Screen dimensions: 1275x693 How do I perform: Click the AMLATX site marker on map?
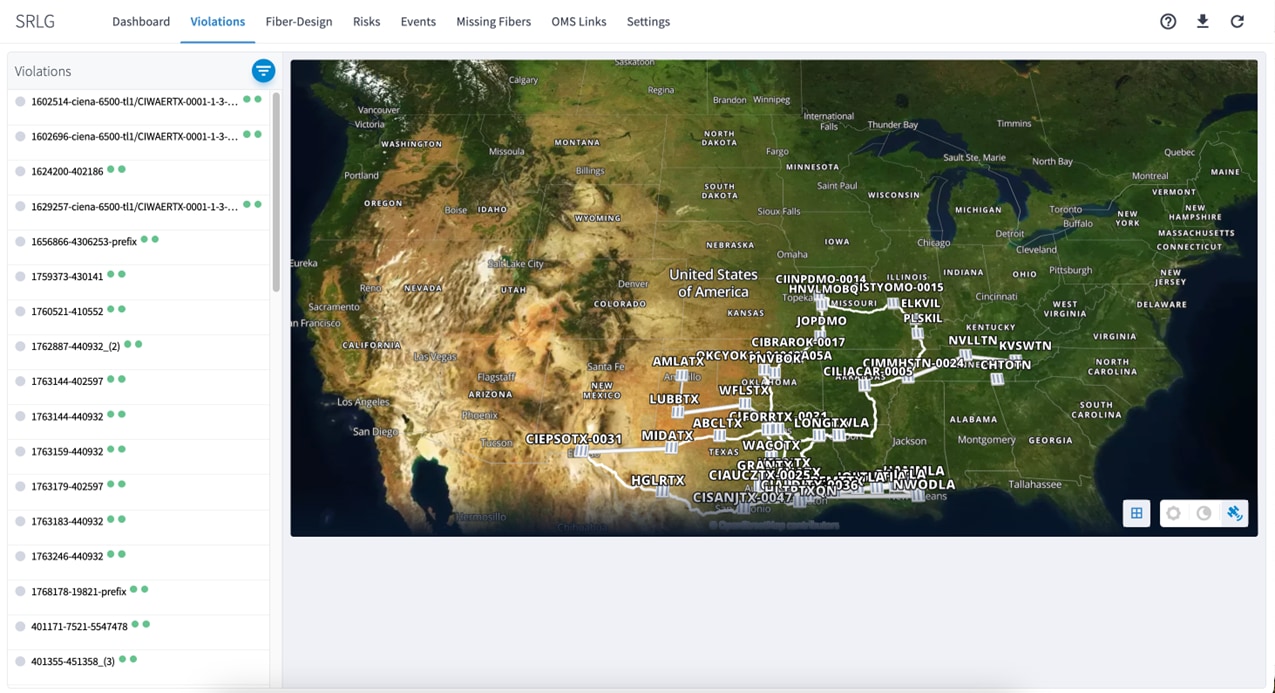pos(682,377)
